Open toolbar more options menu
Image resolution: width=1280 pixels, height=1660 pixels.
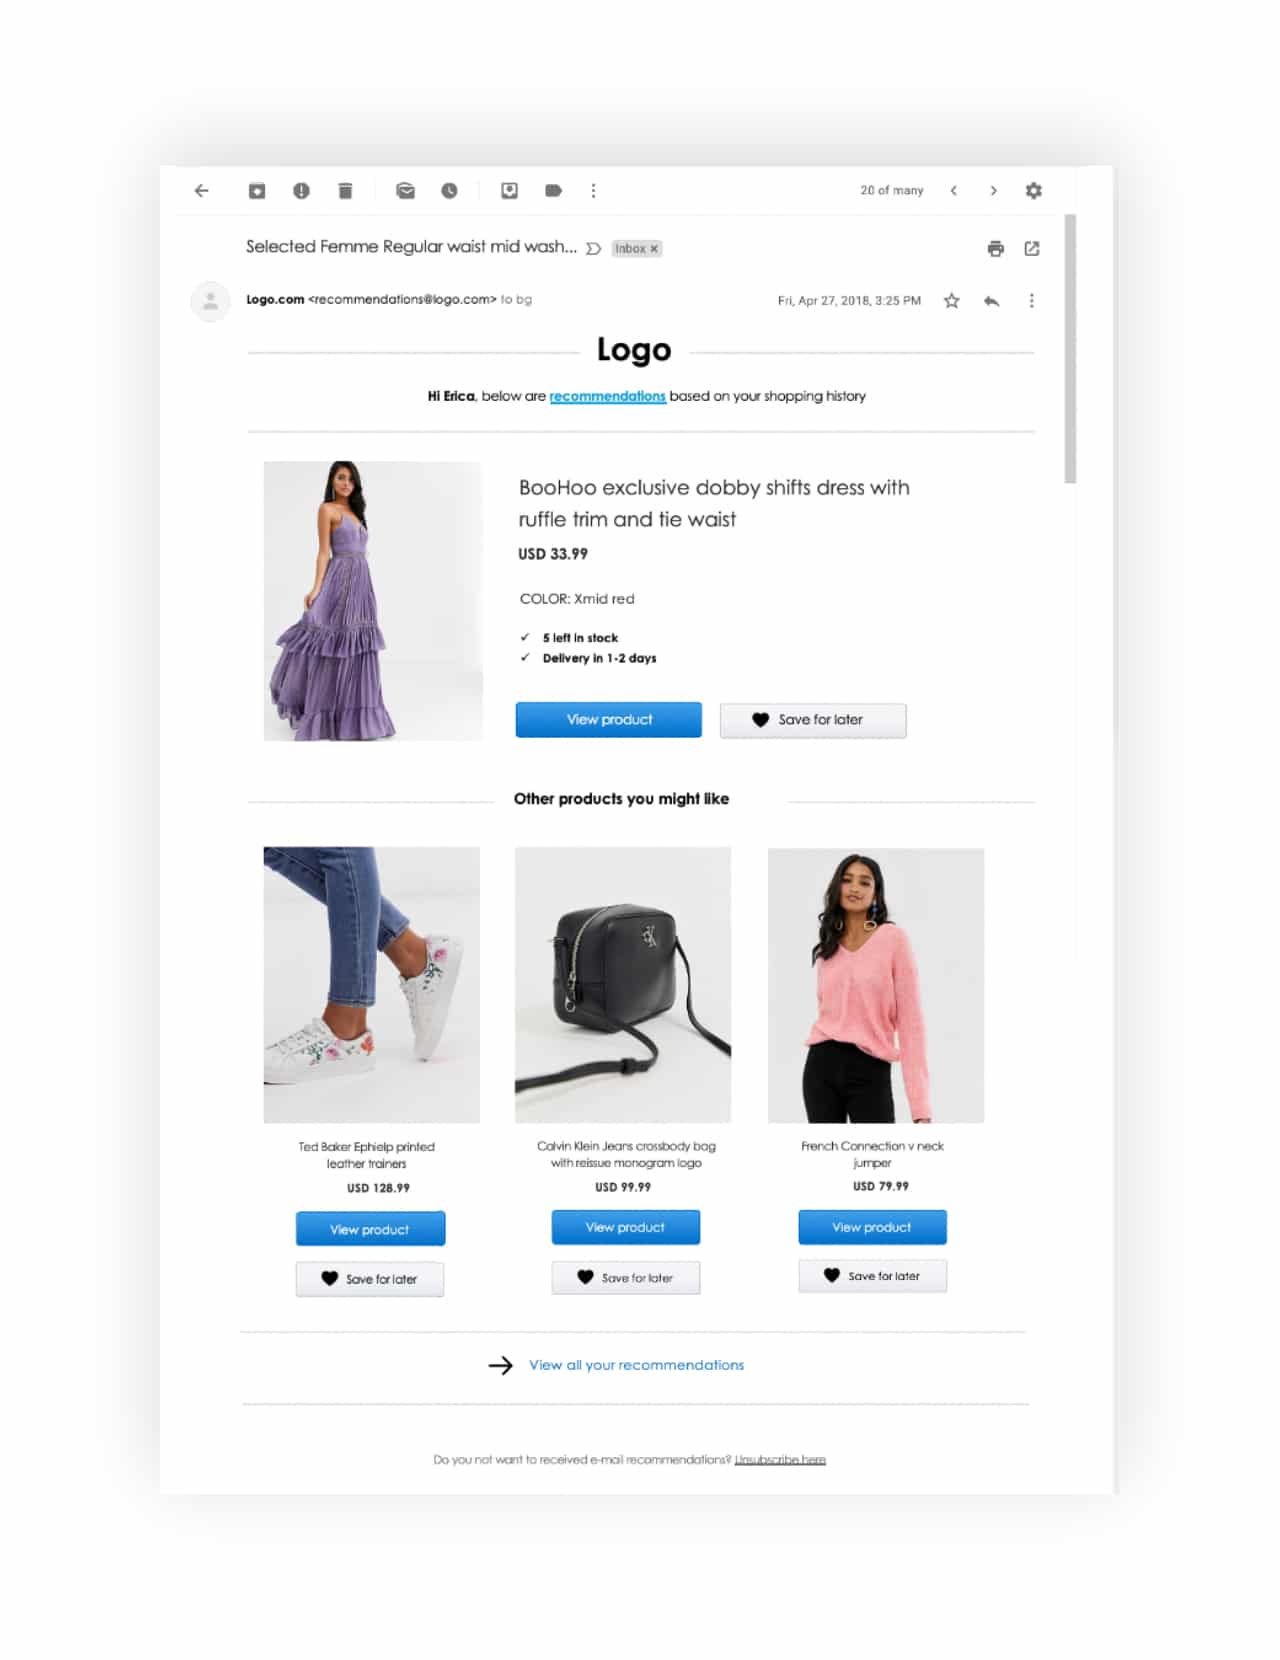tap(593, 190)
